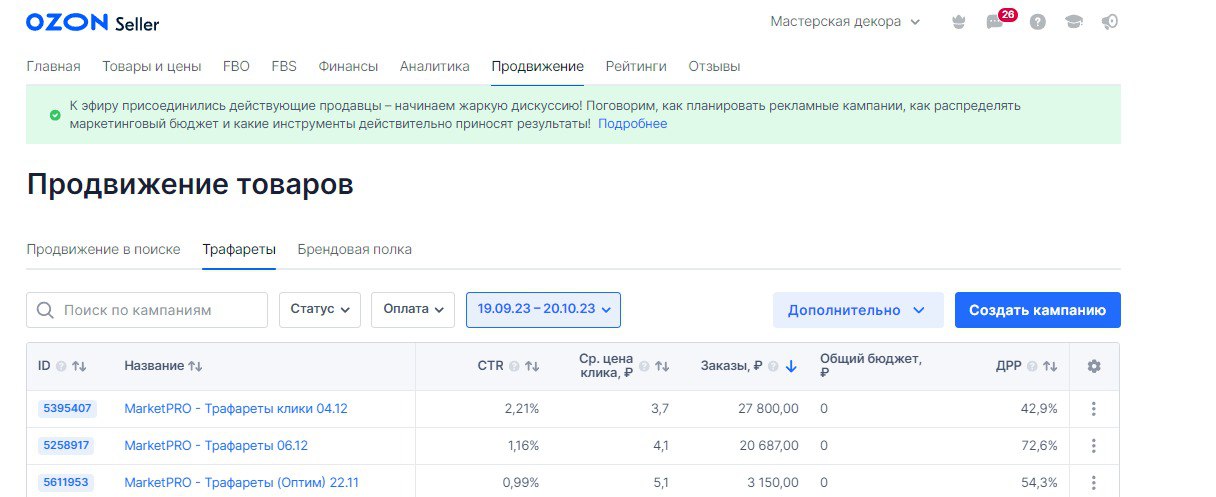1216x497 pixels.
Task: Click the search magnifier icon
Action: pyautogui.click(x=44, y=310)
